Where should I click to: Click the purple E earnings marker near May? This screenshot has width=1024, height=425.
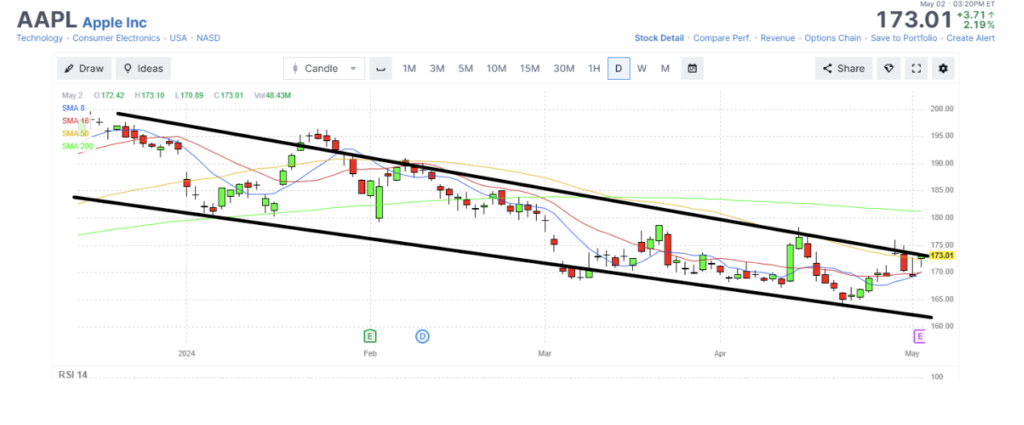[920, 336]
